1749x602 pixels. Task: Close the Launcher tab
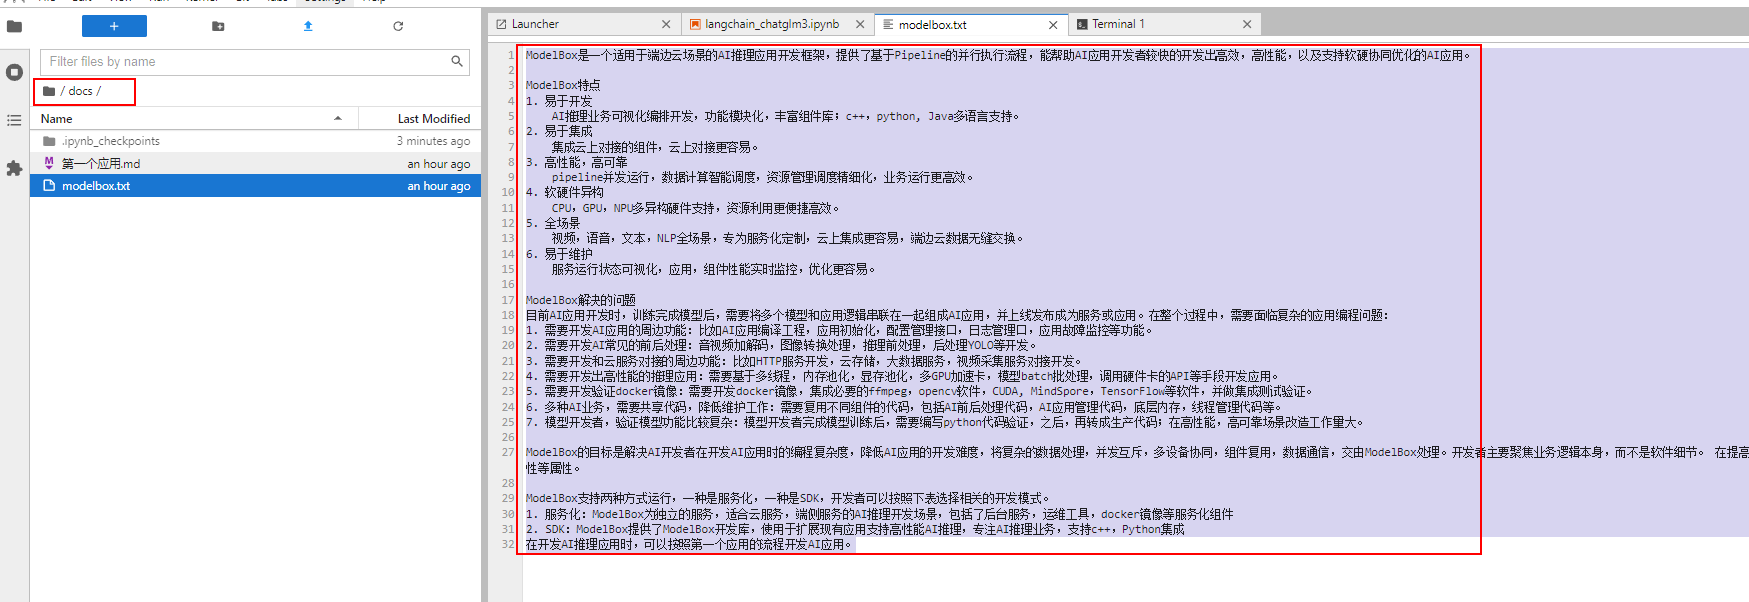tap(667, 24)
